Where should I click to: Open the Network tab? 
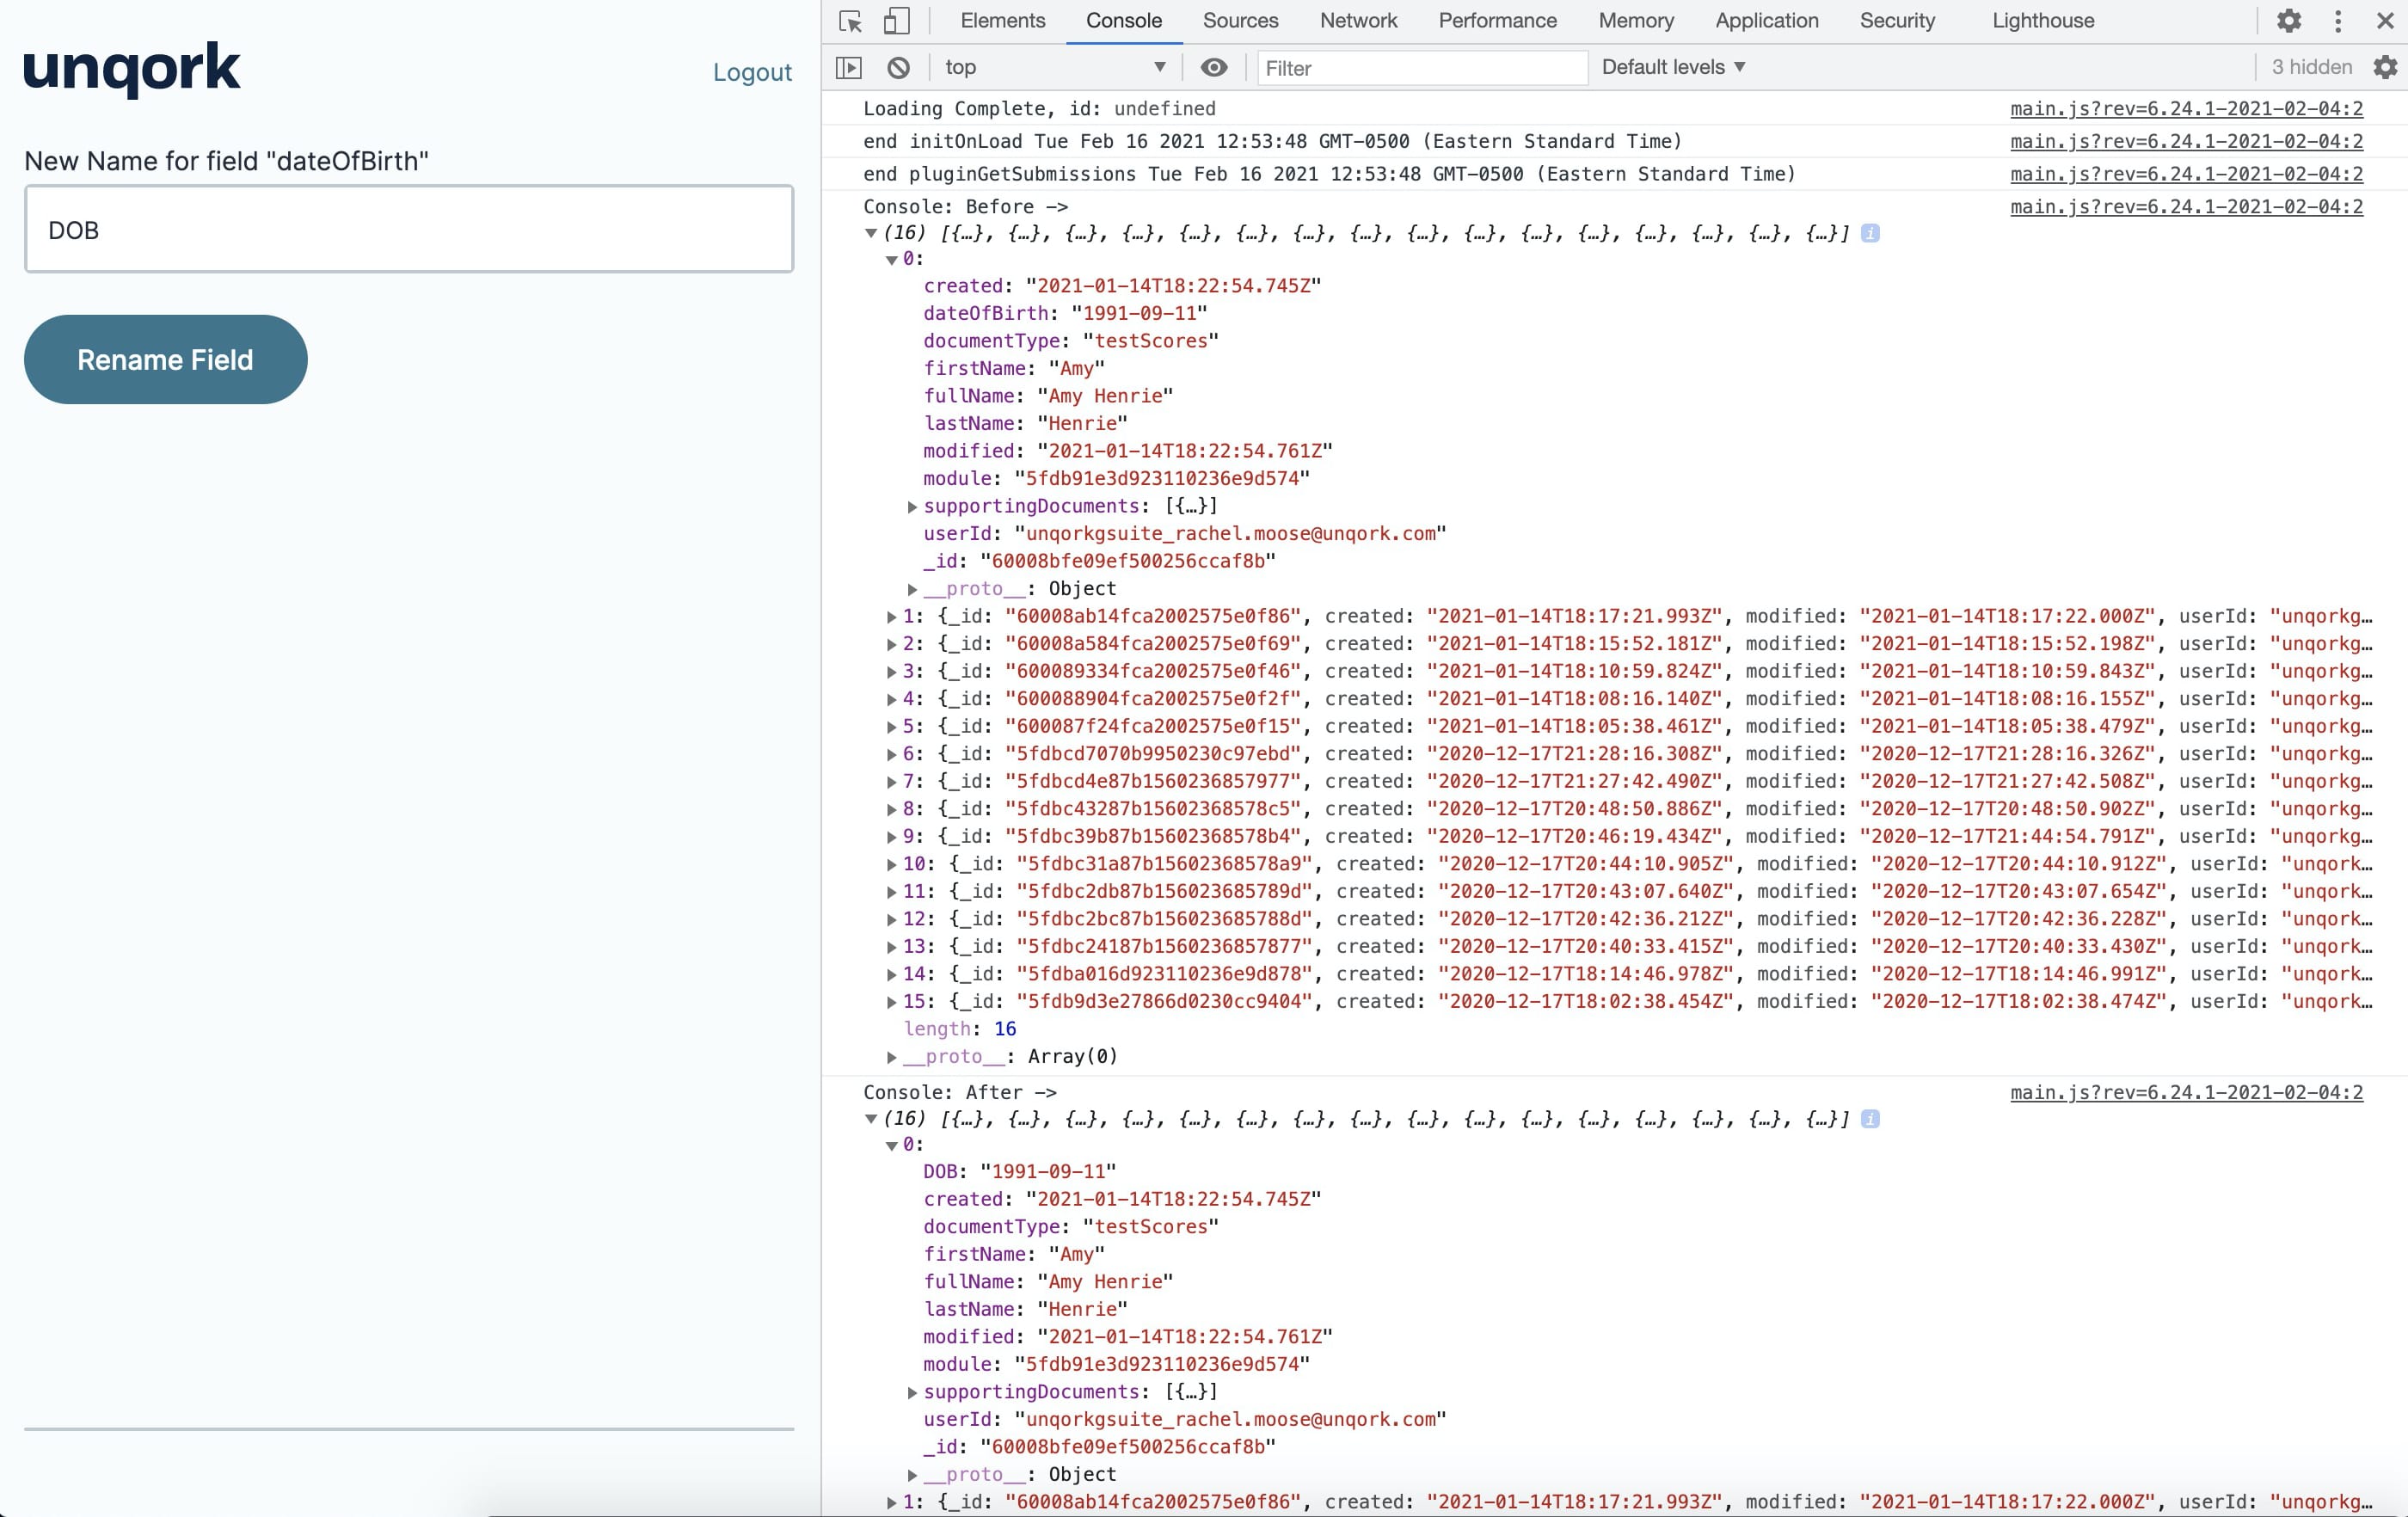point(1358,21)
